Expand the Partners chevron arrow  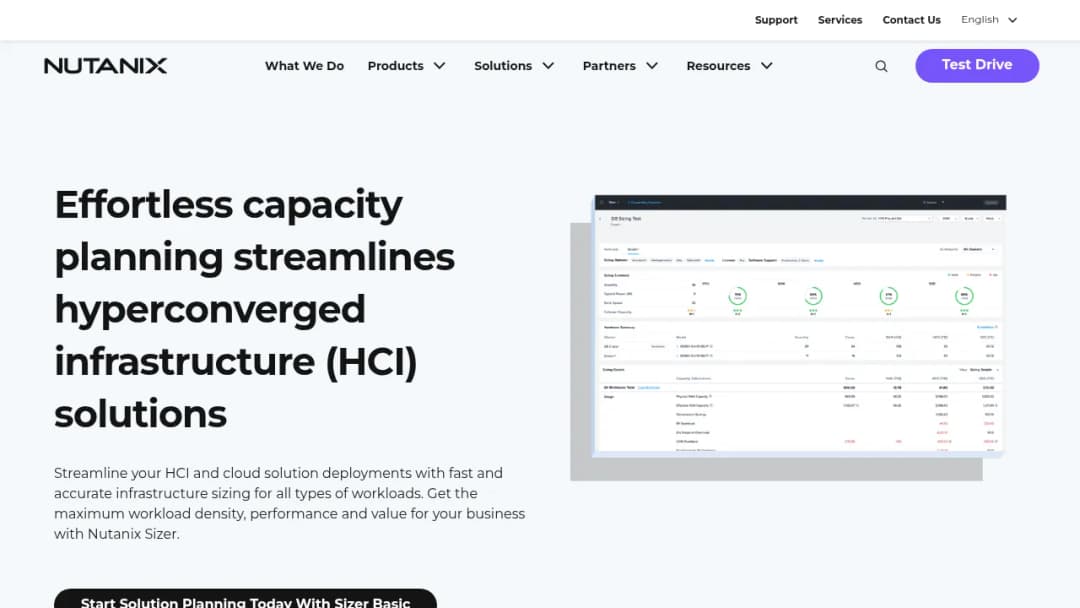point(652,65)
